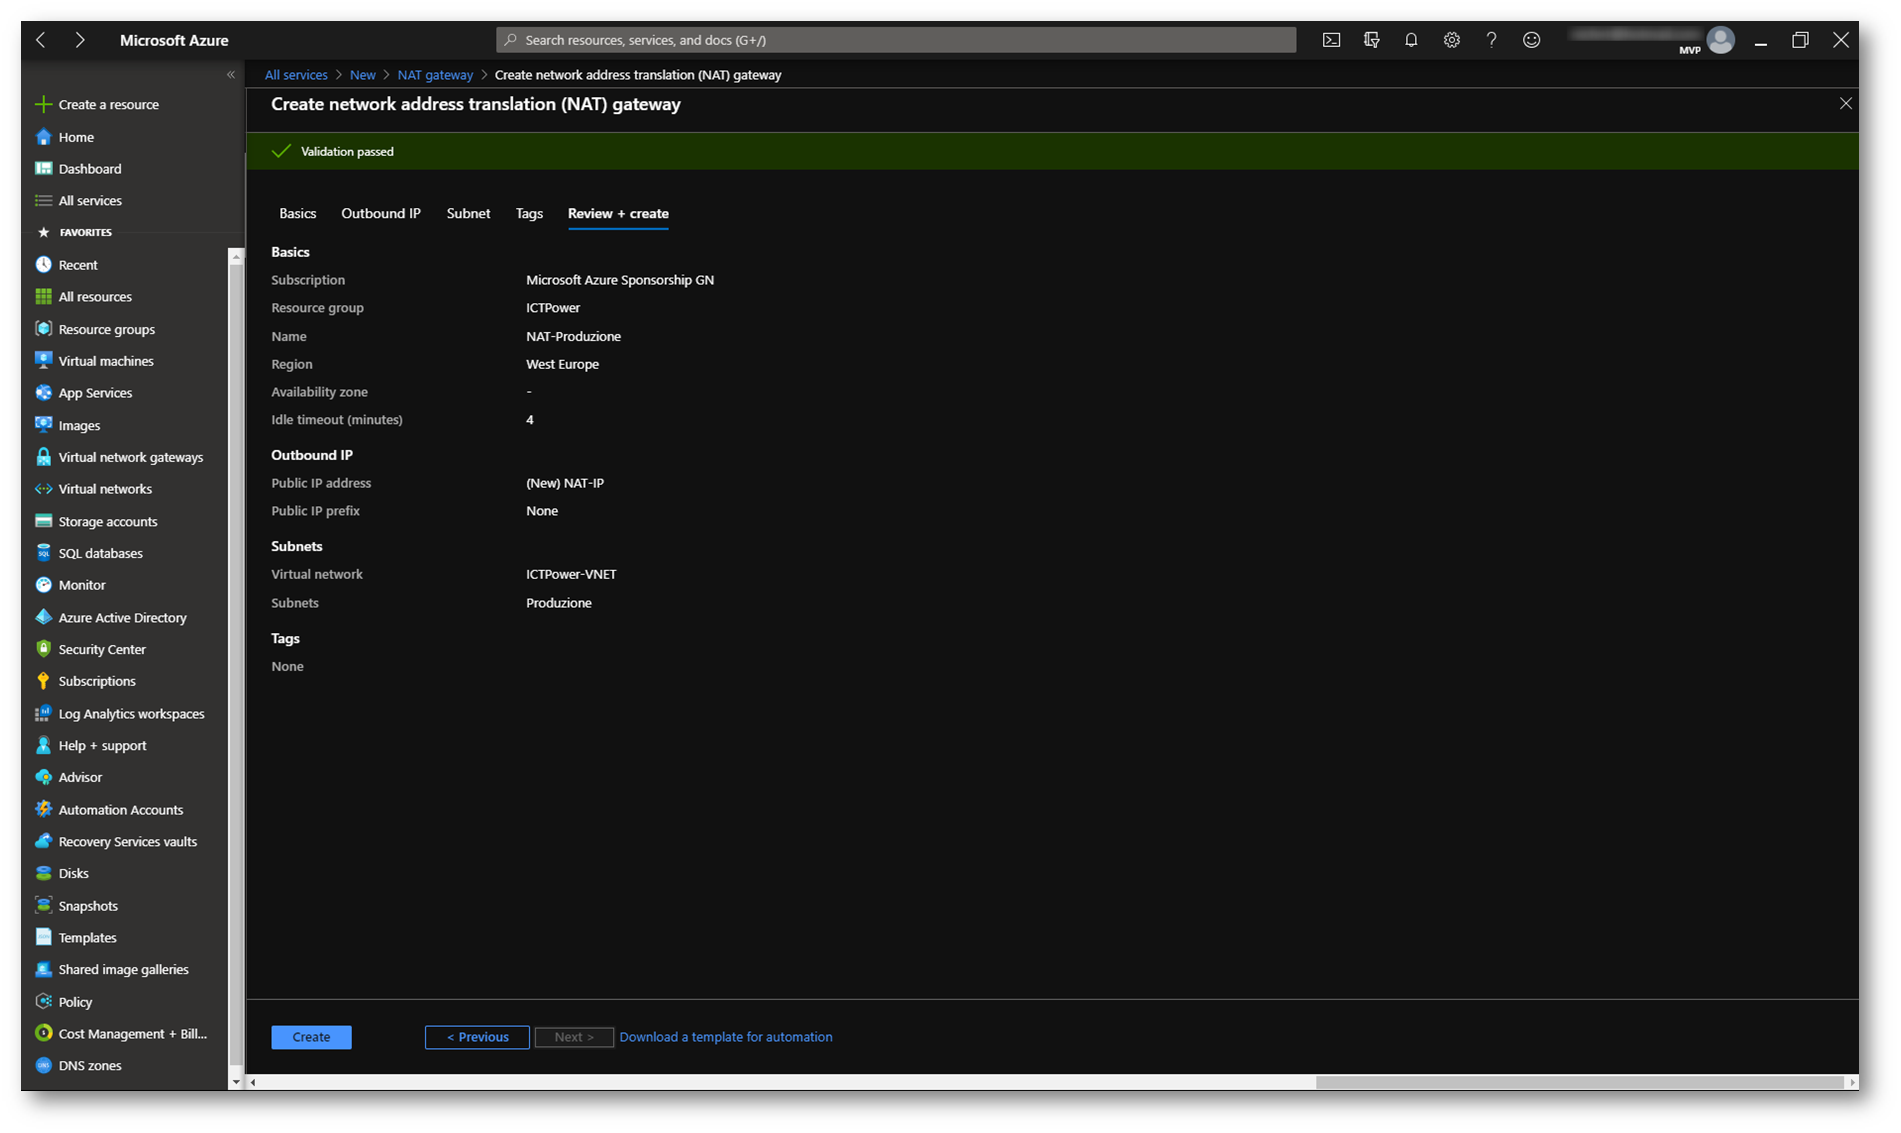Open the Recent clock icon
The image size is (1901, 1133).
pyautogui.click(x=43, y=265)
